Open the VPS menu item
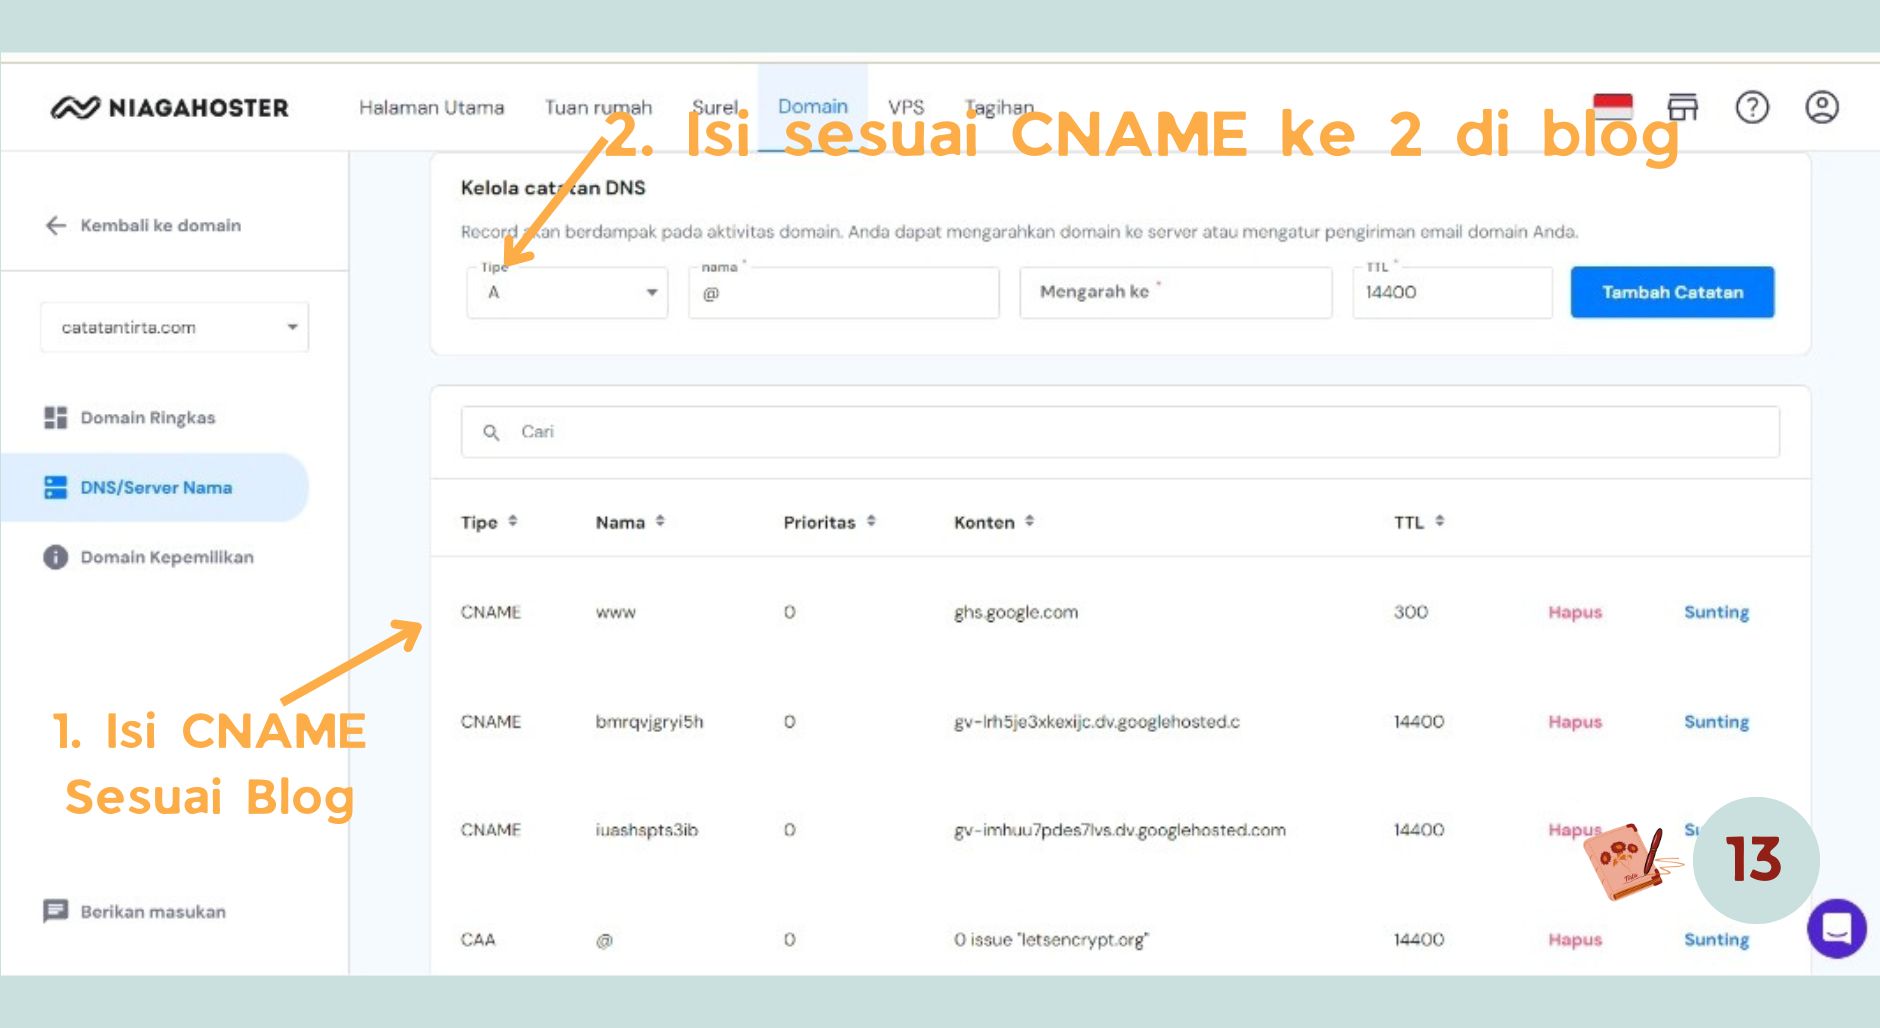The image size is (1880, 1028). pyautogui.click(x=906, y=107)
